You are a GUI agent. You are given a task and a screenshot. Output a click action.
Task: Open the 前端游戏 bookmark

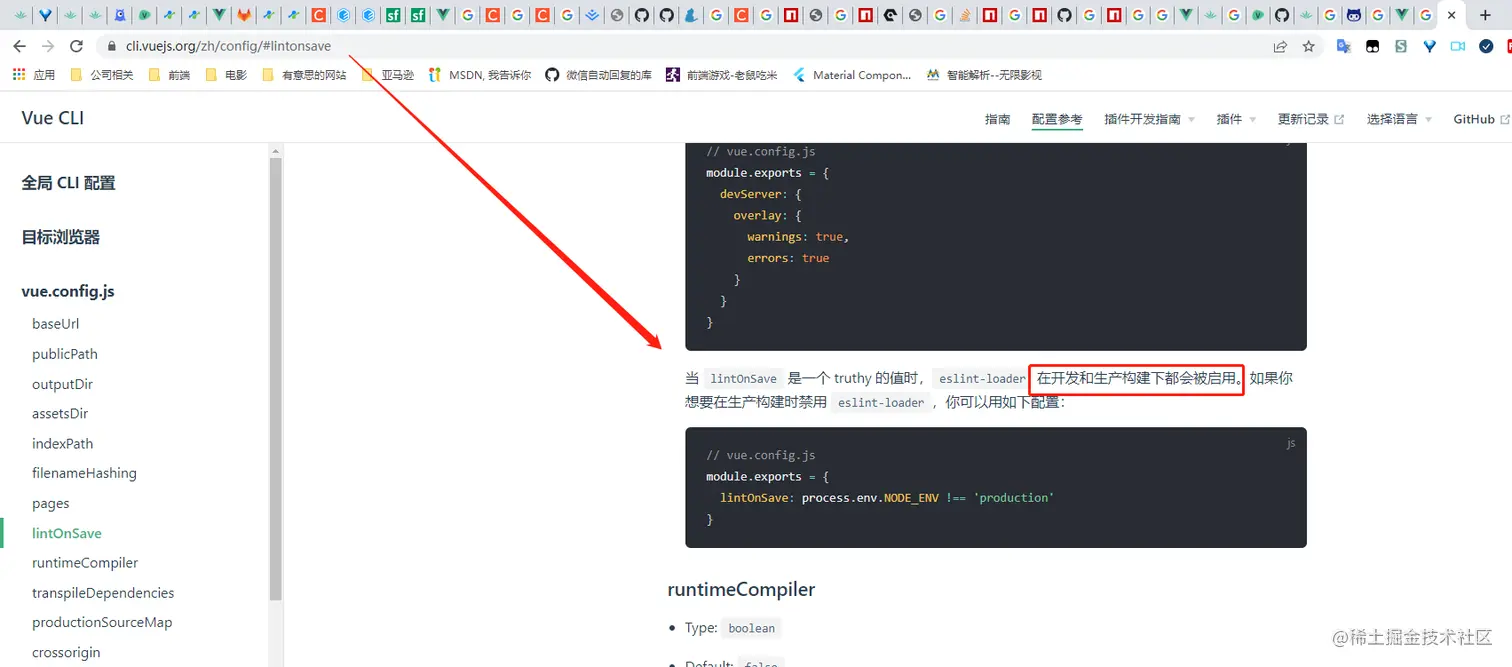[x=721, y=75]
